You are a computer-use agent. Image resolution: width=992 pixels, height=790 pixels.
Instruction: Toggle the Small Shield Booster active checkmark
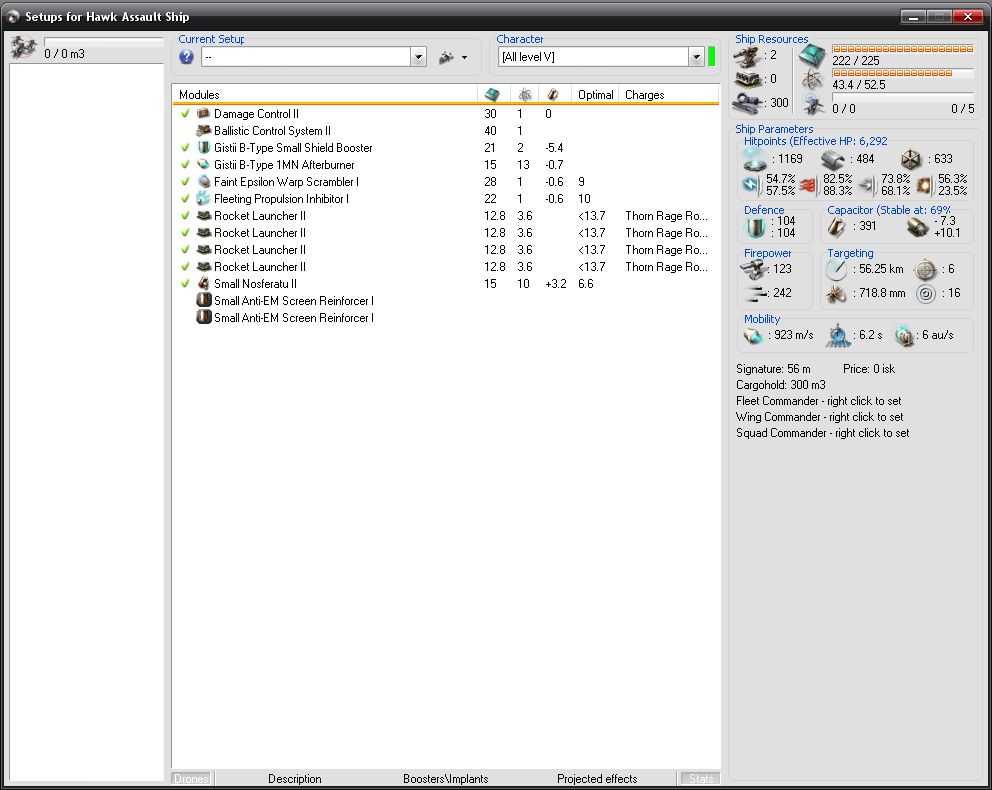[185, 147]
